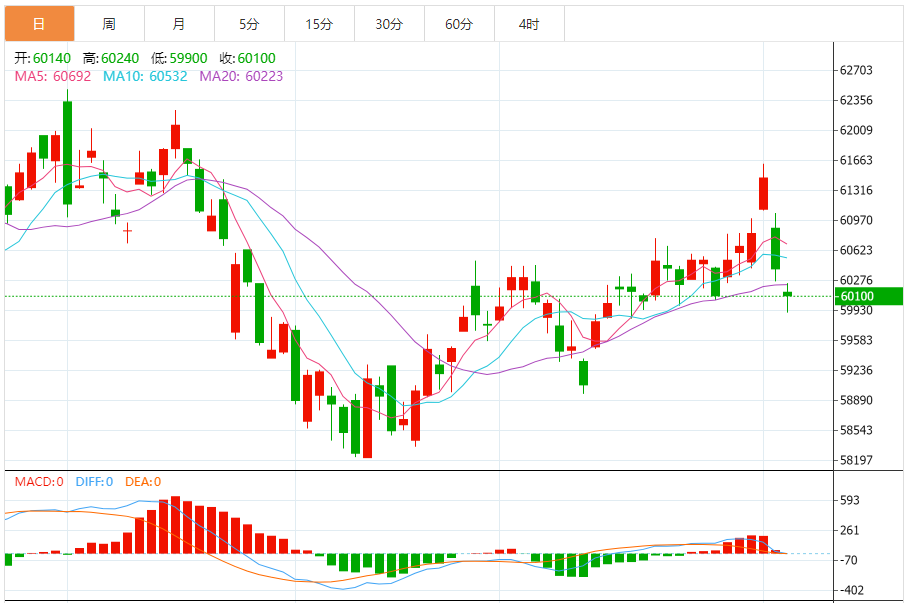Screen dimensions: 911x603
Task: Click the 261 MACD axis label
Action: 849,530
